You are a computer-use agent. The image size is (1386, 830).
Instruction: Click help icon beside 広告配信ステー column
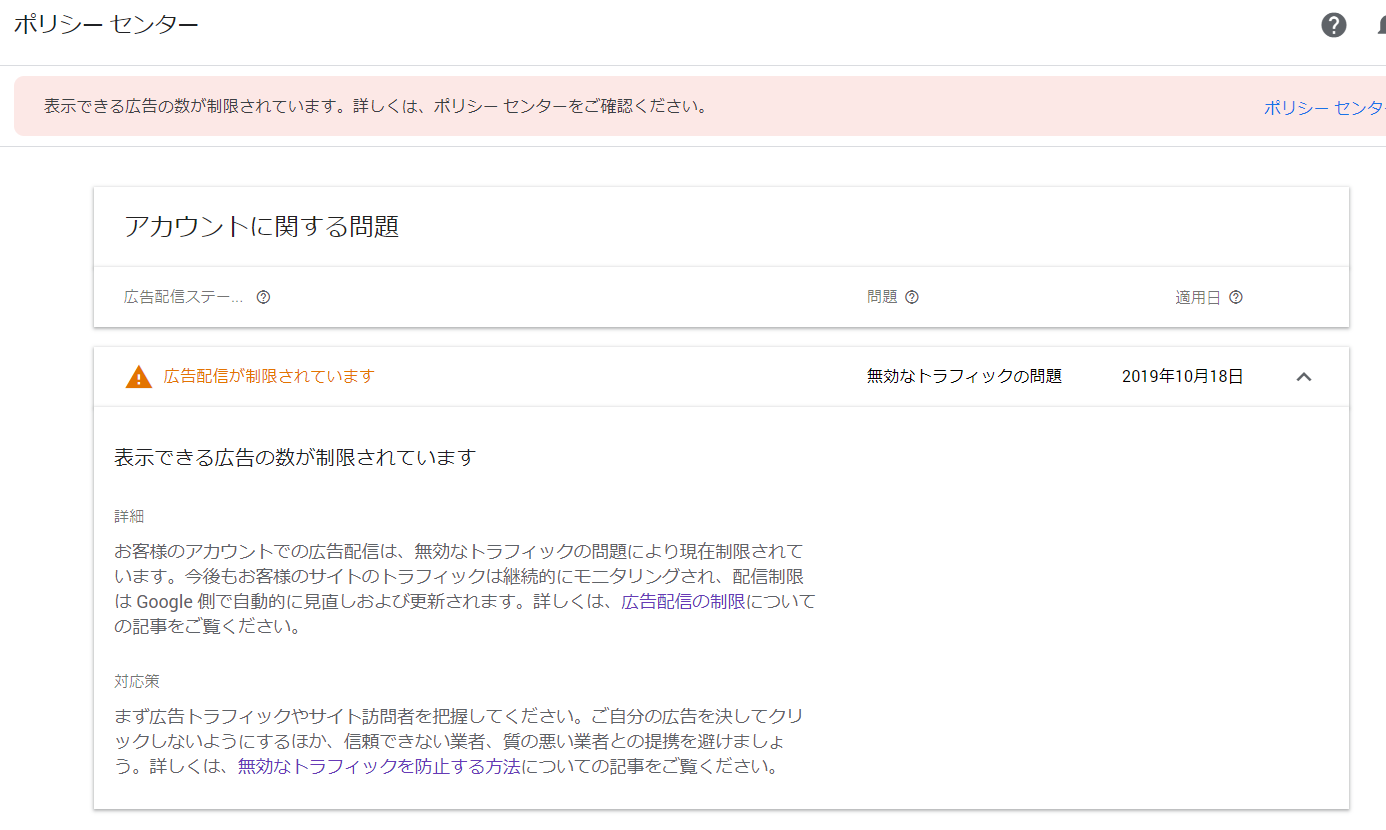coord(263,297)
